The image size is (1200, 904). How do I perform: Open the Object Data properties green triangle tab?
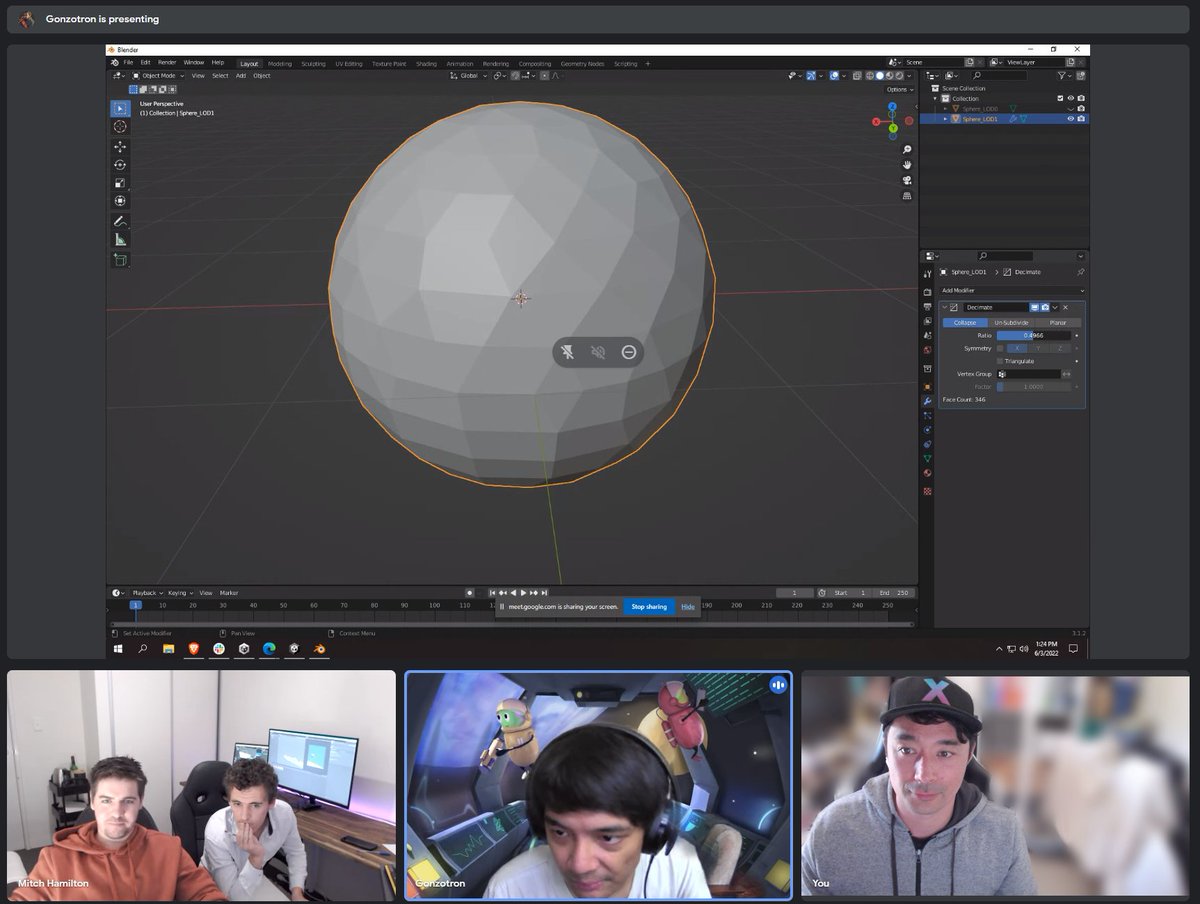click(927, 458)
